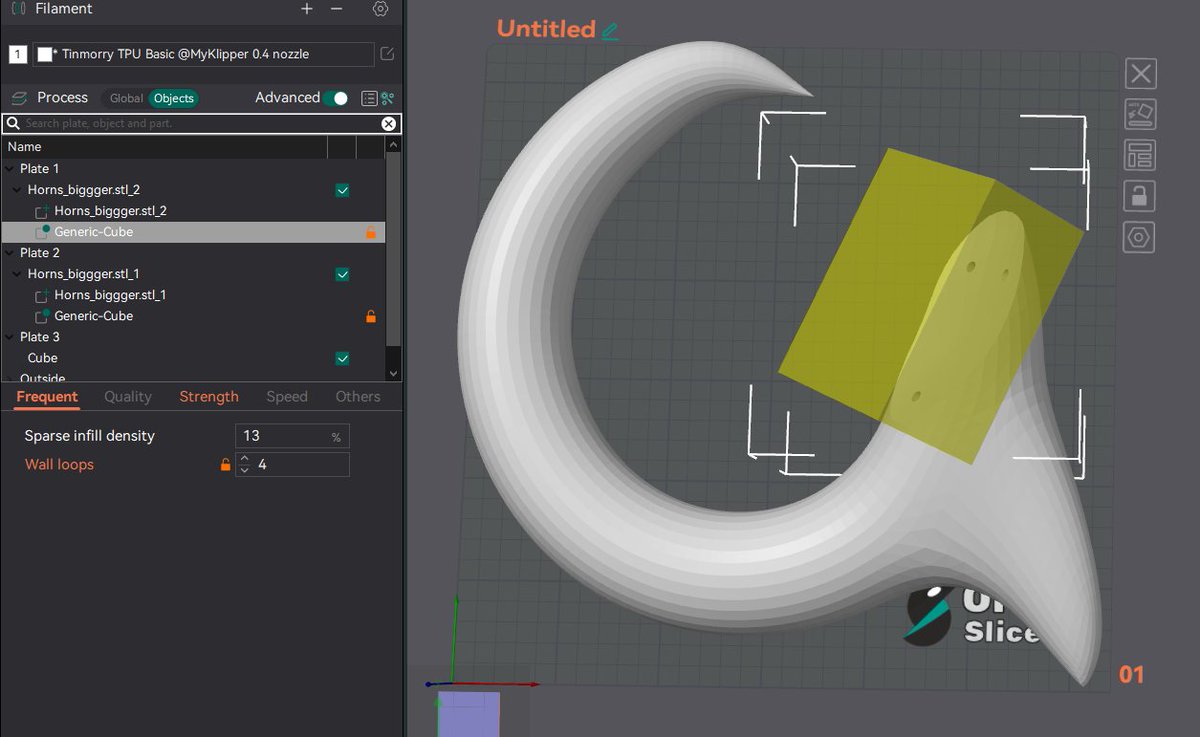Click the lock icon on Plate 2 Generic-Cube
This screenshot has height=737, width=1200.
pos(370,316)
